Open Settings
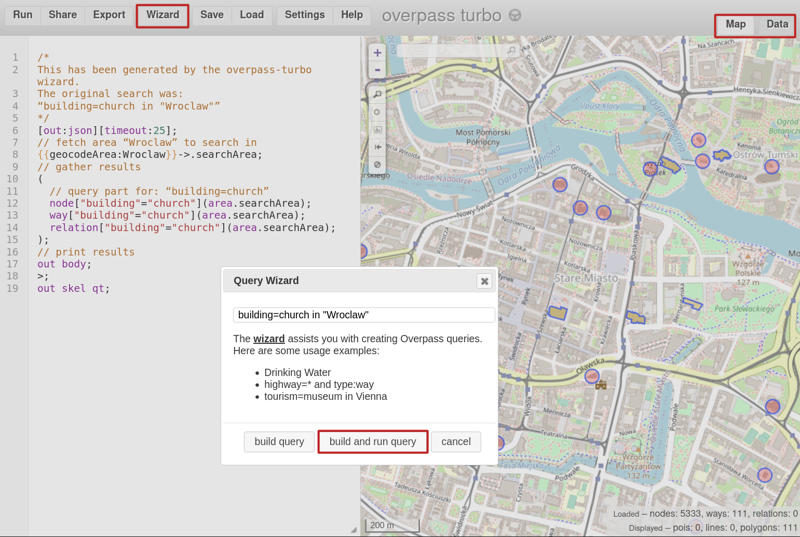 coord(305,15)
